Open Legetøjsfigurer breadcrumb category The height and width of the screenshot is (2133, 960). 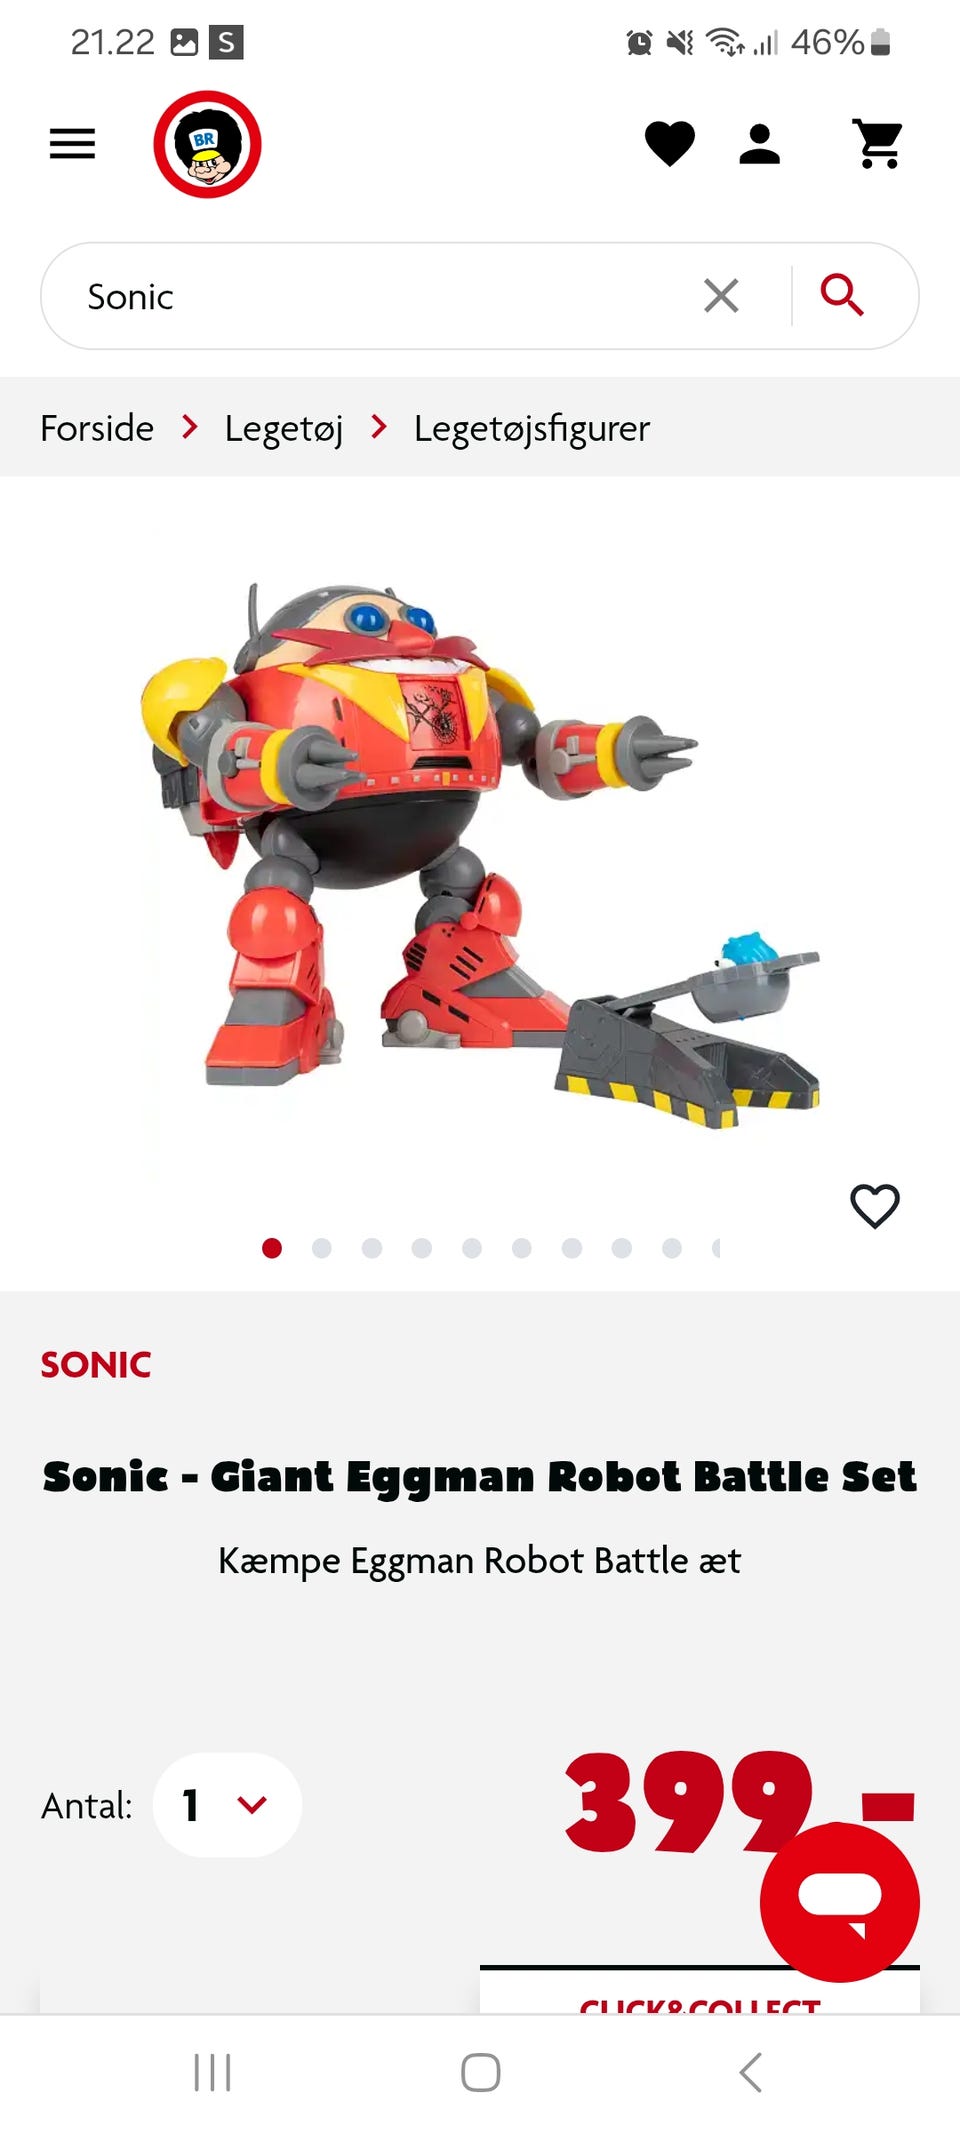point(532,428)
